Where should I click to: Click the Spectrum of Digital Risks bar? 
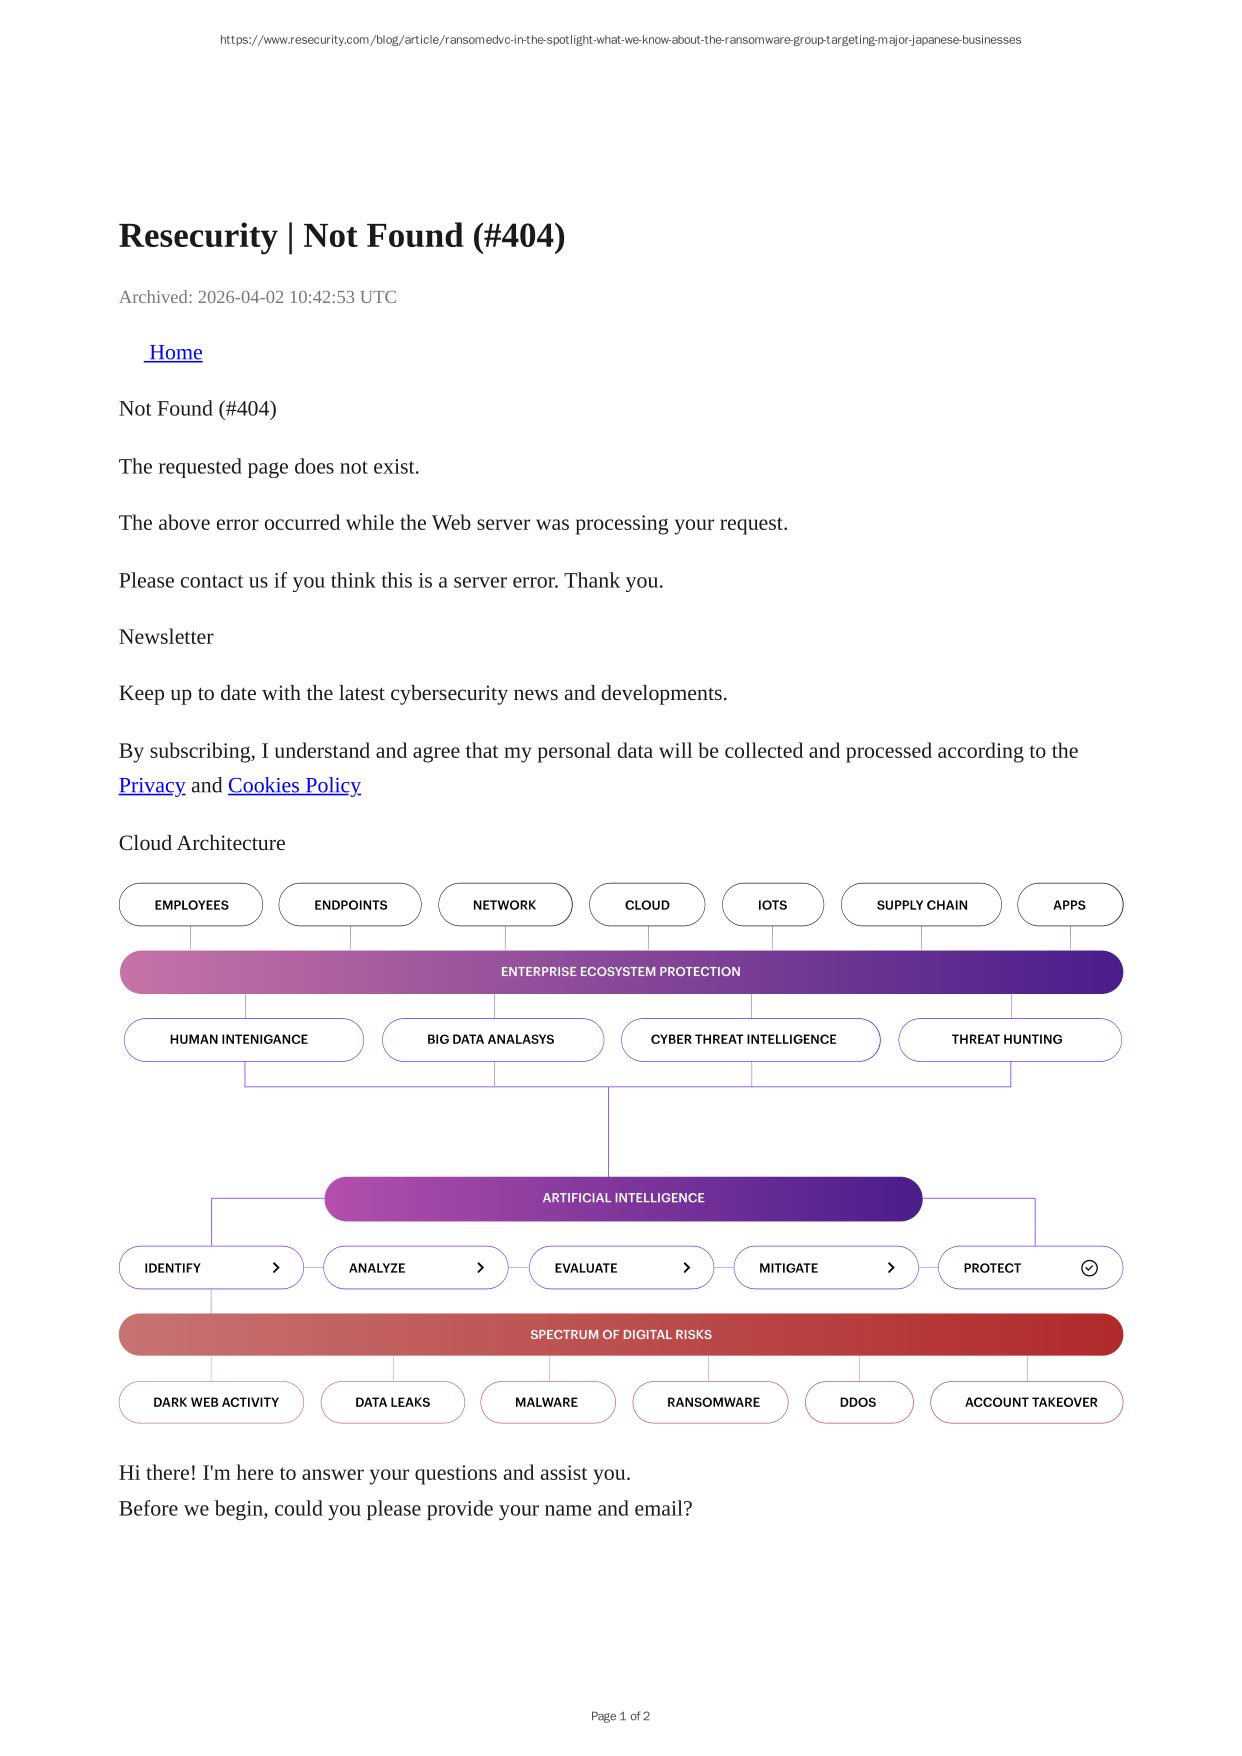[620, 1335]
